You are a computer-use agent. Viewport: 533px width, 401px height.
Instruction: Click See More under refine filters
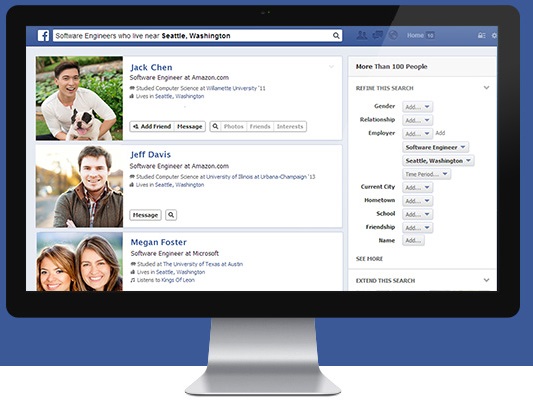click(x=369, y=259)
